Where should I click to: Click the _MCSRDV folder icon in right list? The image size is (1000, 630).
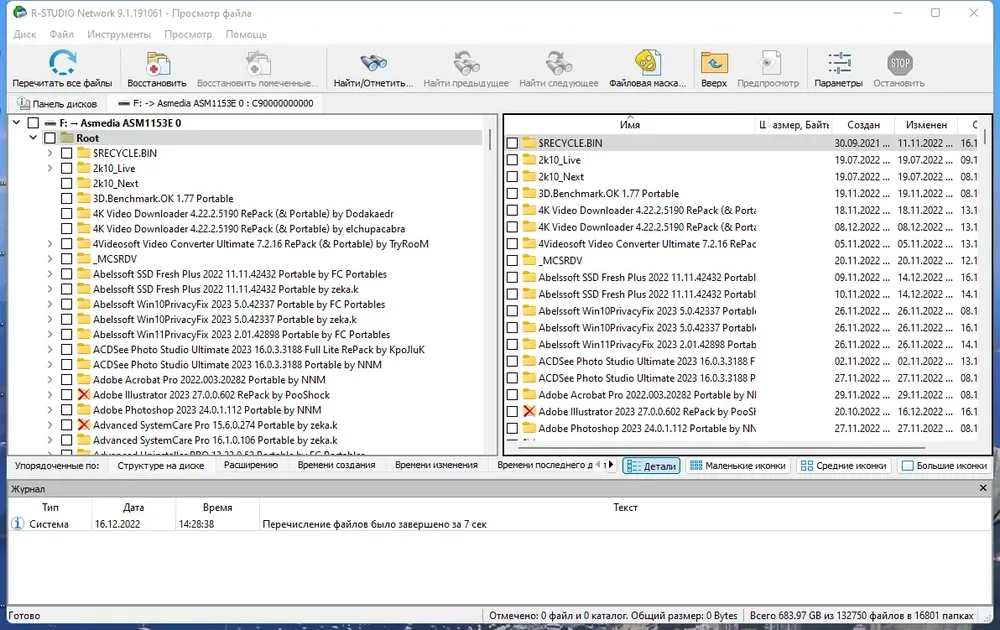[x=529, y=260]
